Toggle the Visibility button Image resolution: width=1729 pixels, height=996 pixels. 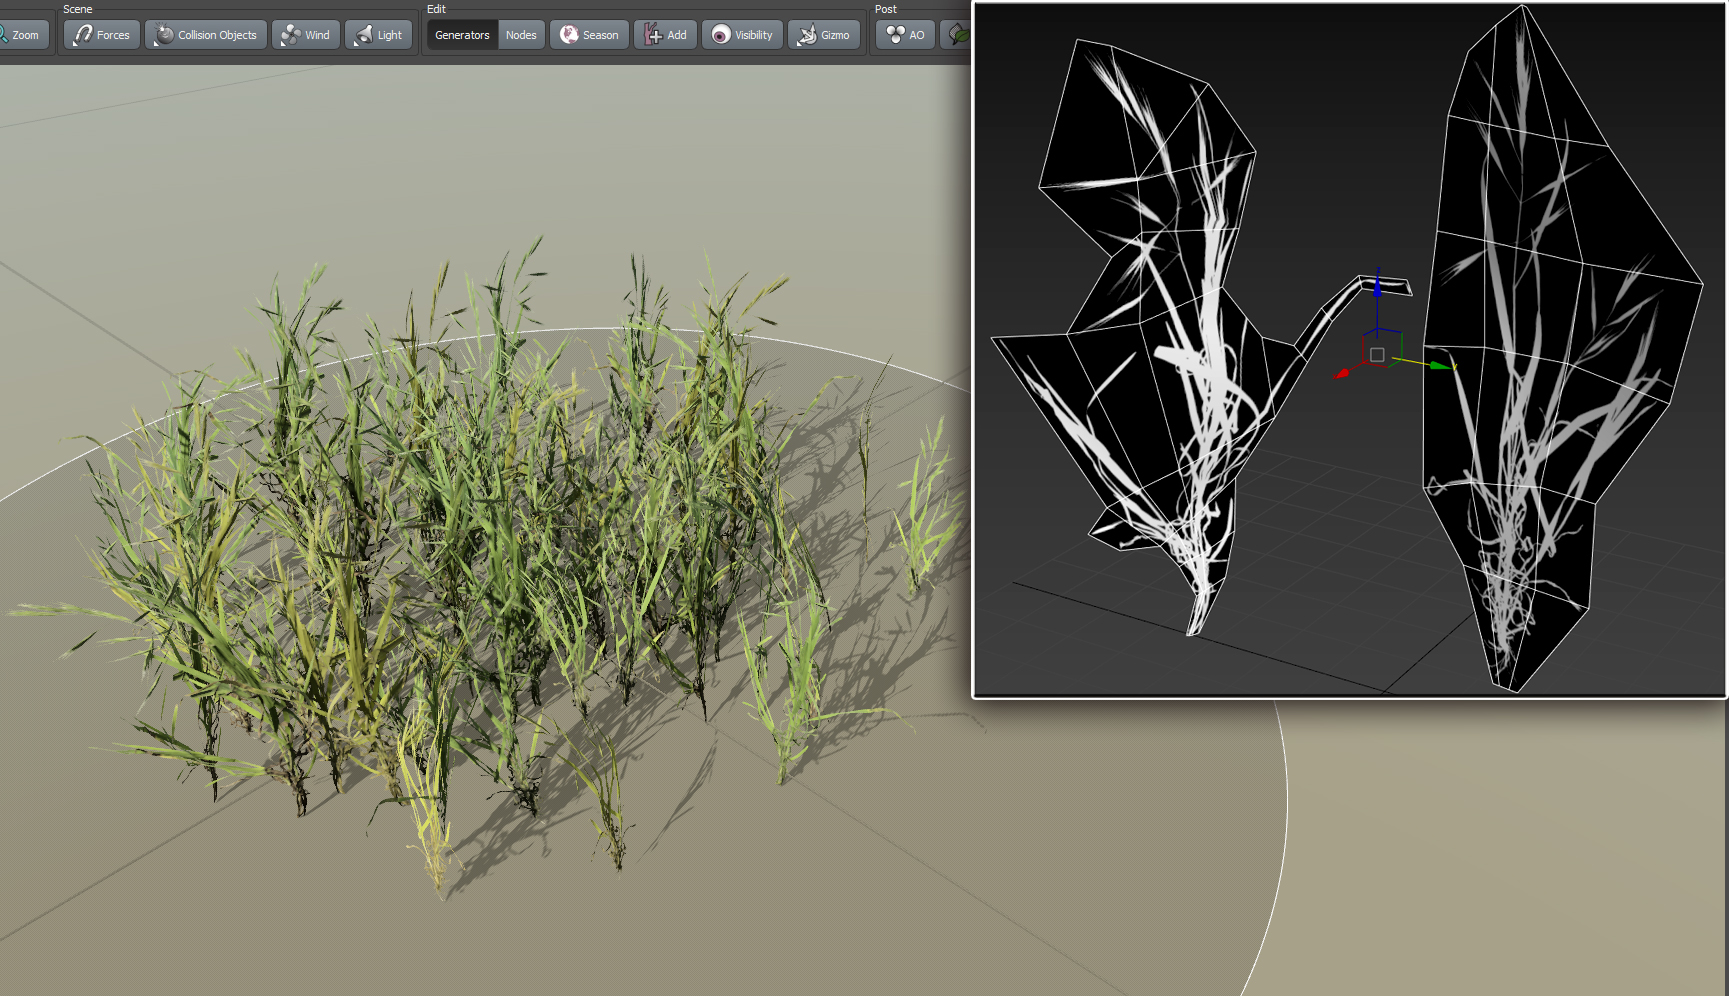tap(742, 35)
